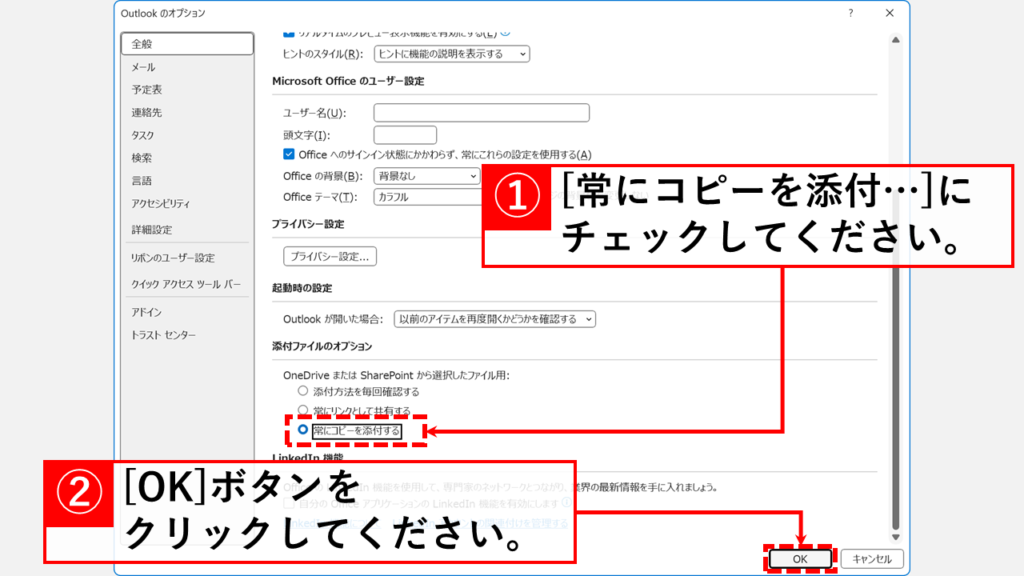Open リボンのユーザー設定 category

coord(172,258)
